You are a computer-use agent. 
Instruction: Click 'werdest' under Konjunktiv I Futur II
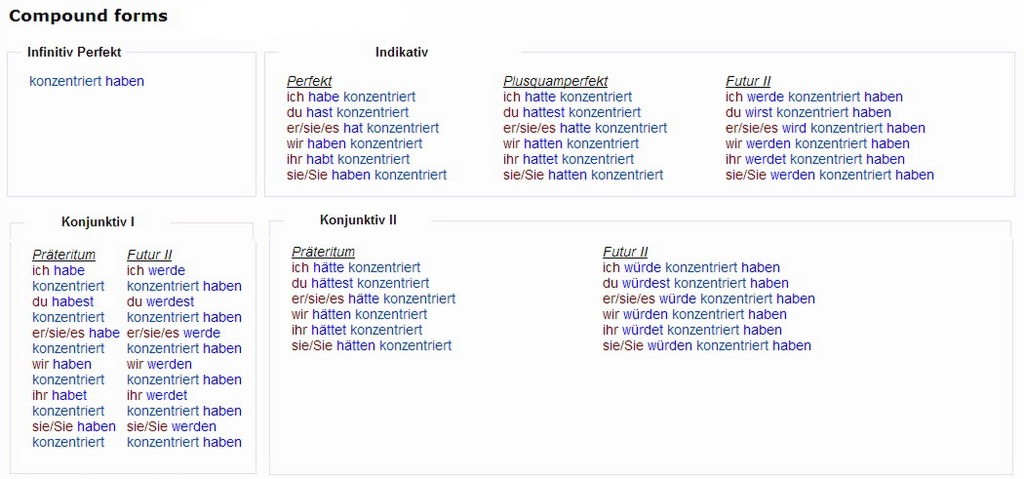170,301
